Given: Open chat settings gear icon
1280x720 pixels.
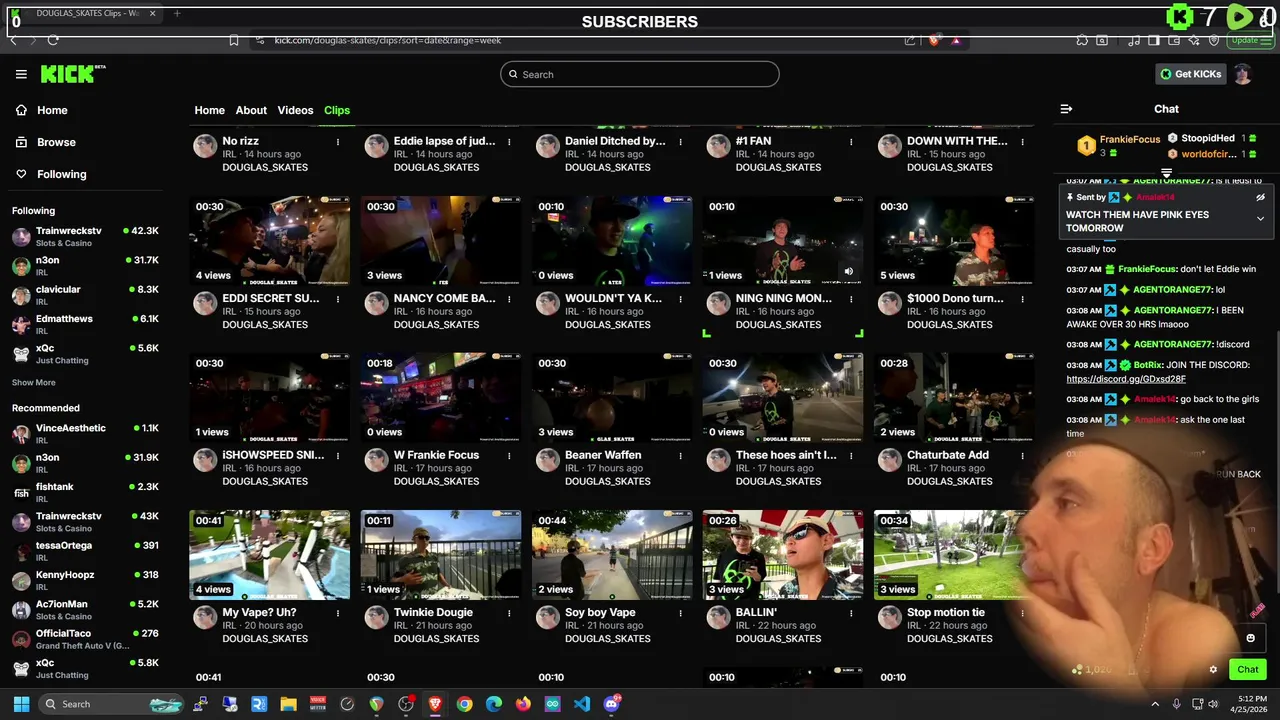Looking at the screenshot, I should (1213, 670).
